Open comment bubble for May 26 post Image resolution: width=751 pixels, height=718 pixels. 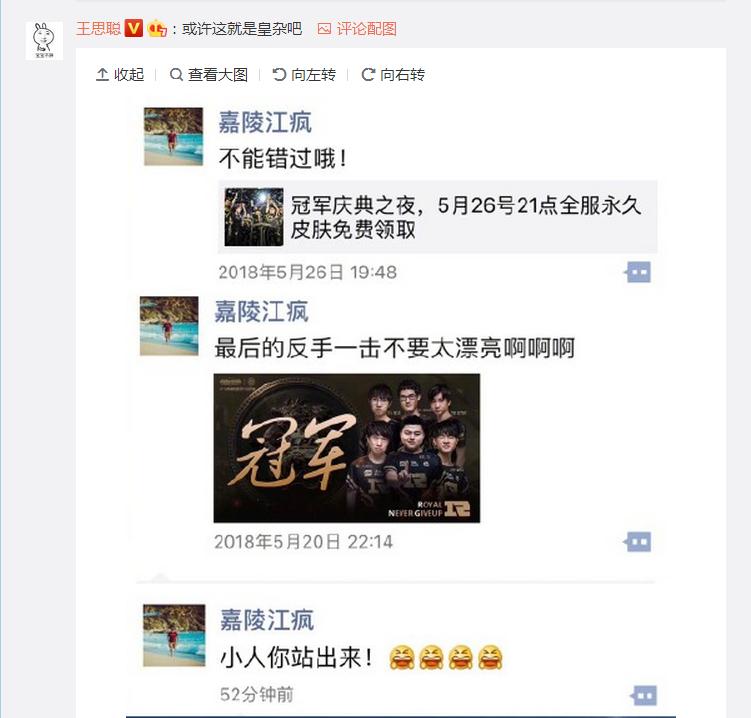click(x=638, y=272)
